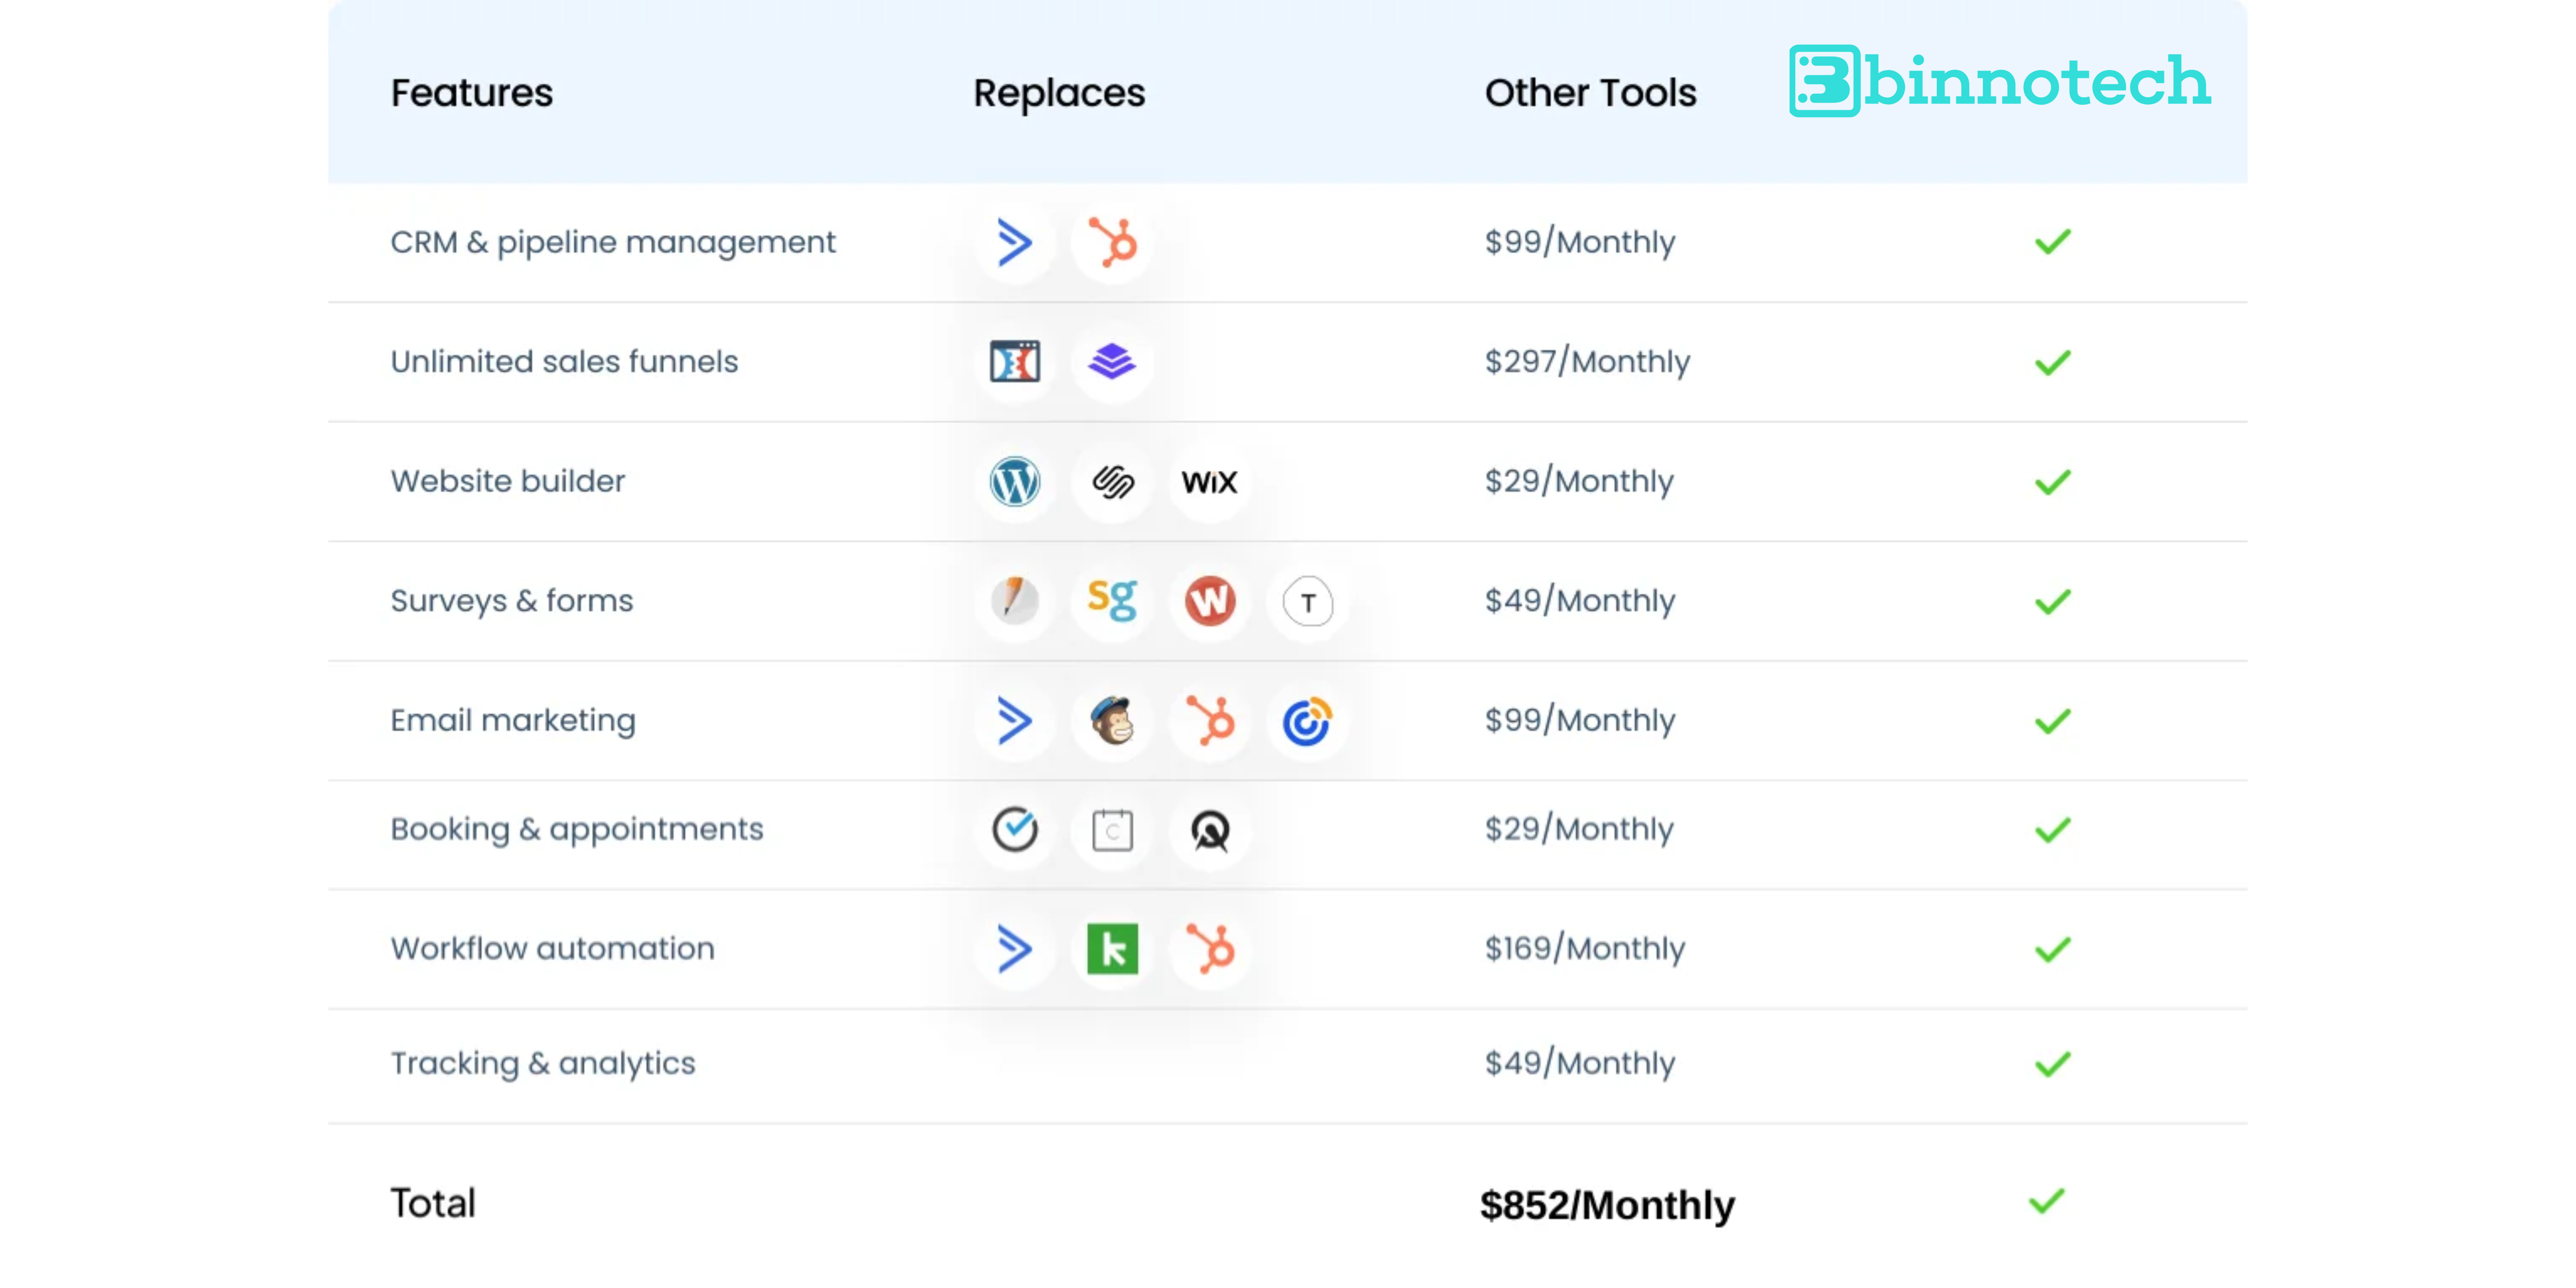Screen dimensions: 2576x1288
Task: Click the green Keap 'k' icon
Action: 1112,948
